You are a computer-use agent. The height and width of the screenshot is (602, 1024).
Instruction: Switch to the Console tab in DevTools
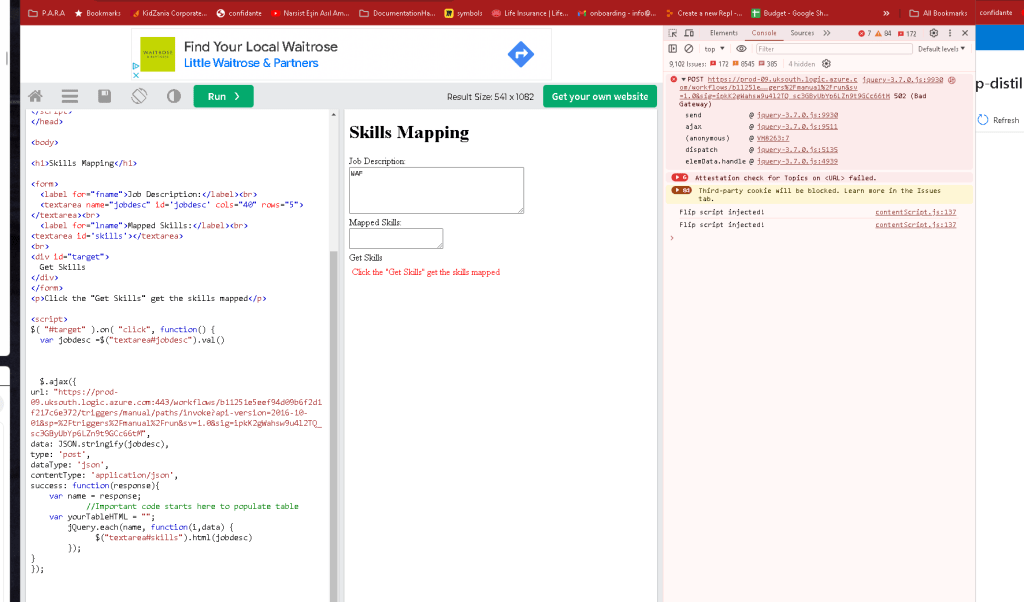coord(763,33)
